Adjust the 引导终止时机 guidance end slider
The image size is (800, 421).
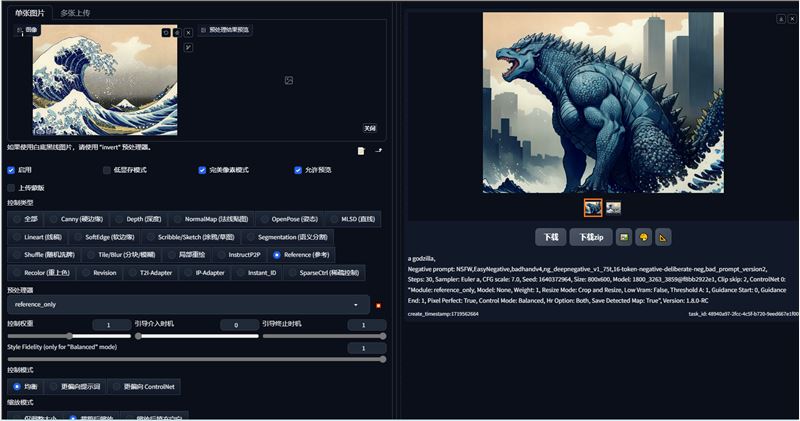pos(324,336)
